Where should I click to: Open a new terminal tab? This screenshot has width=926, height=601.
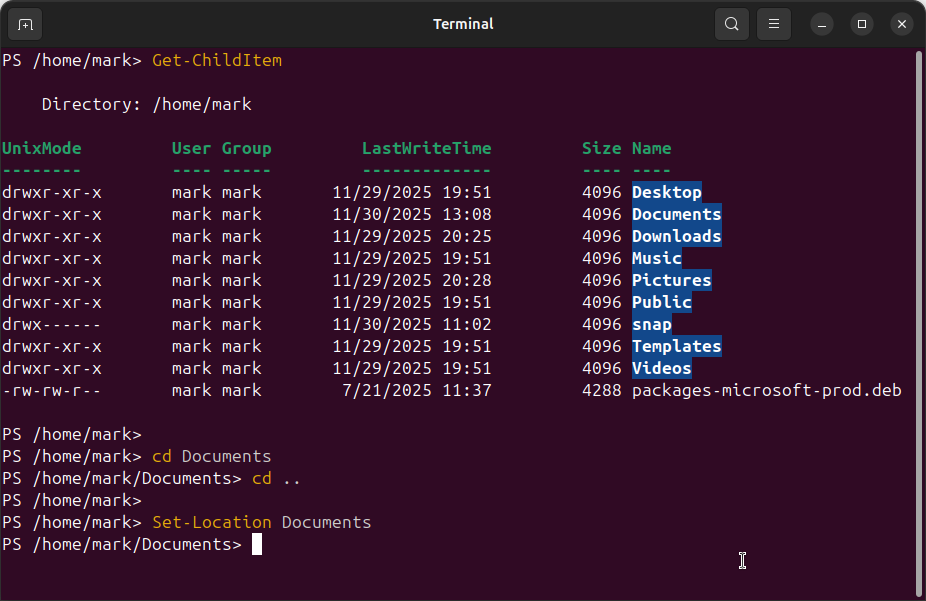coord(24,23)
